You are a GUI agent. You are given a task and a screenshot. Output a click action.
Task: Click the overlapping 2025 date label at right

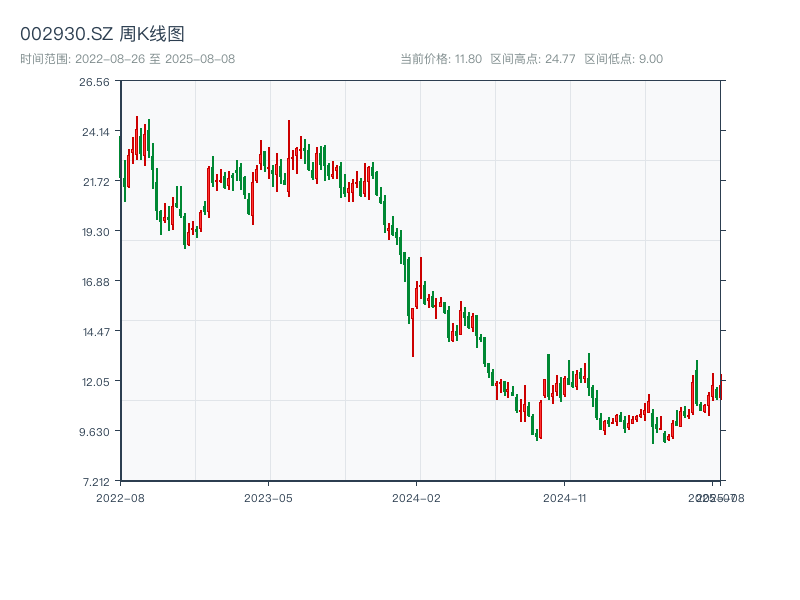pos(714,497)
